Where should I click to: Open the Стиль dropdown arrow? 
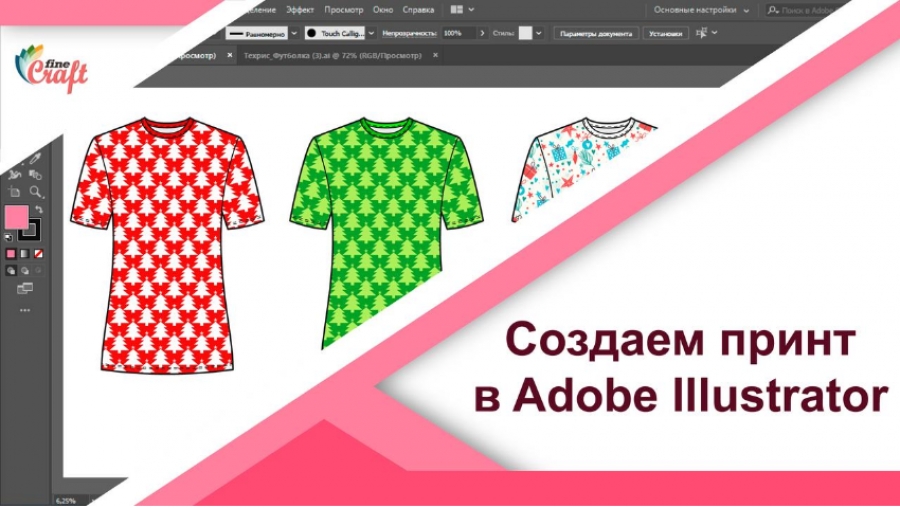(x=538, y=33)
